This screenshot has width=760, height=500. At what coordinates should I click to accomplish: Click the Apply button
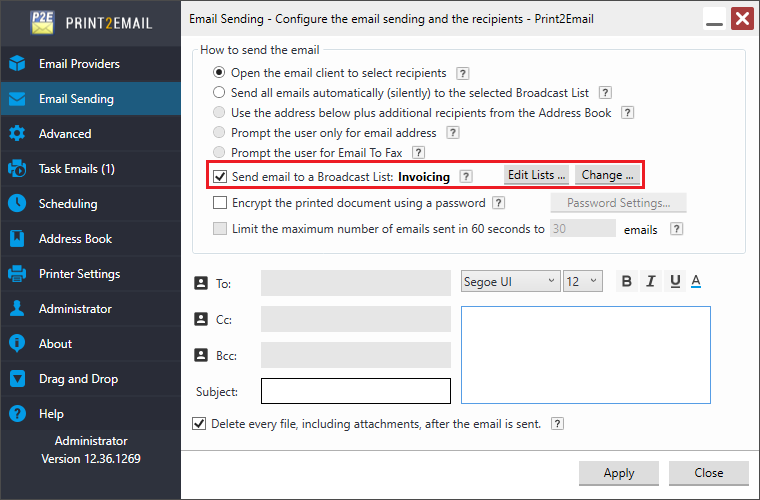click(619, 473)
